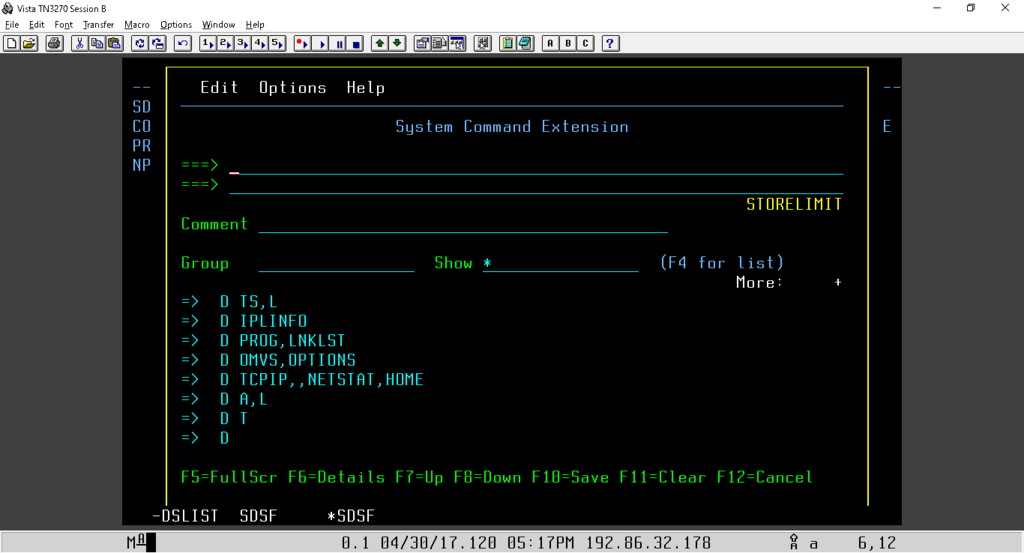Click the *SDSF label at the bottom

coord(351,516)
